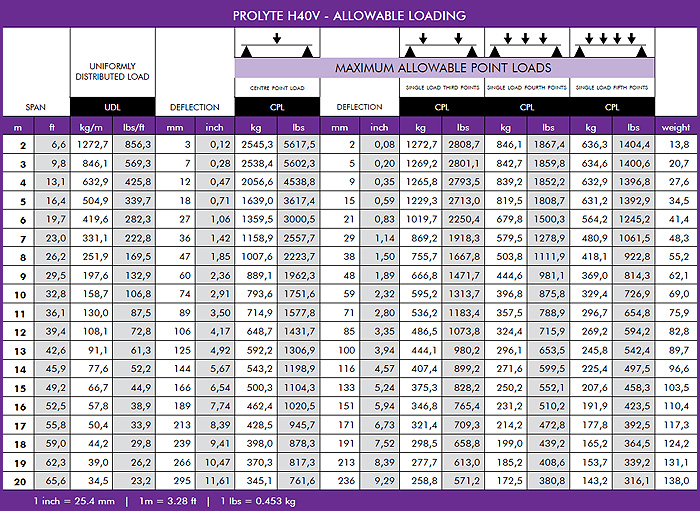Image resolution: width=700 pixels, height=511 pixels.
Task: Click the black UDL header label
Action: pyautogui.click(x=112, y=107)
